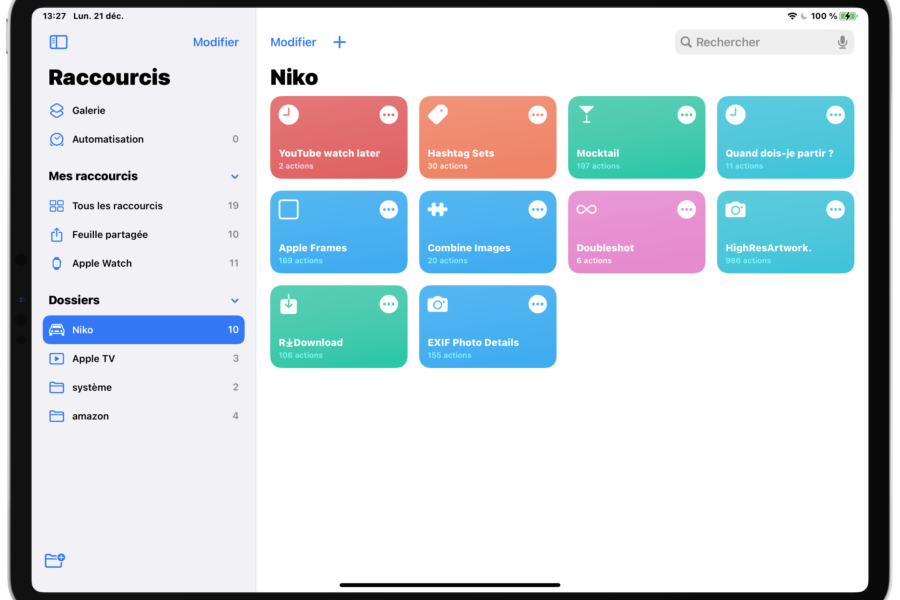
Task: Open Automatisation section
Action: [143, 139]
